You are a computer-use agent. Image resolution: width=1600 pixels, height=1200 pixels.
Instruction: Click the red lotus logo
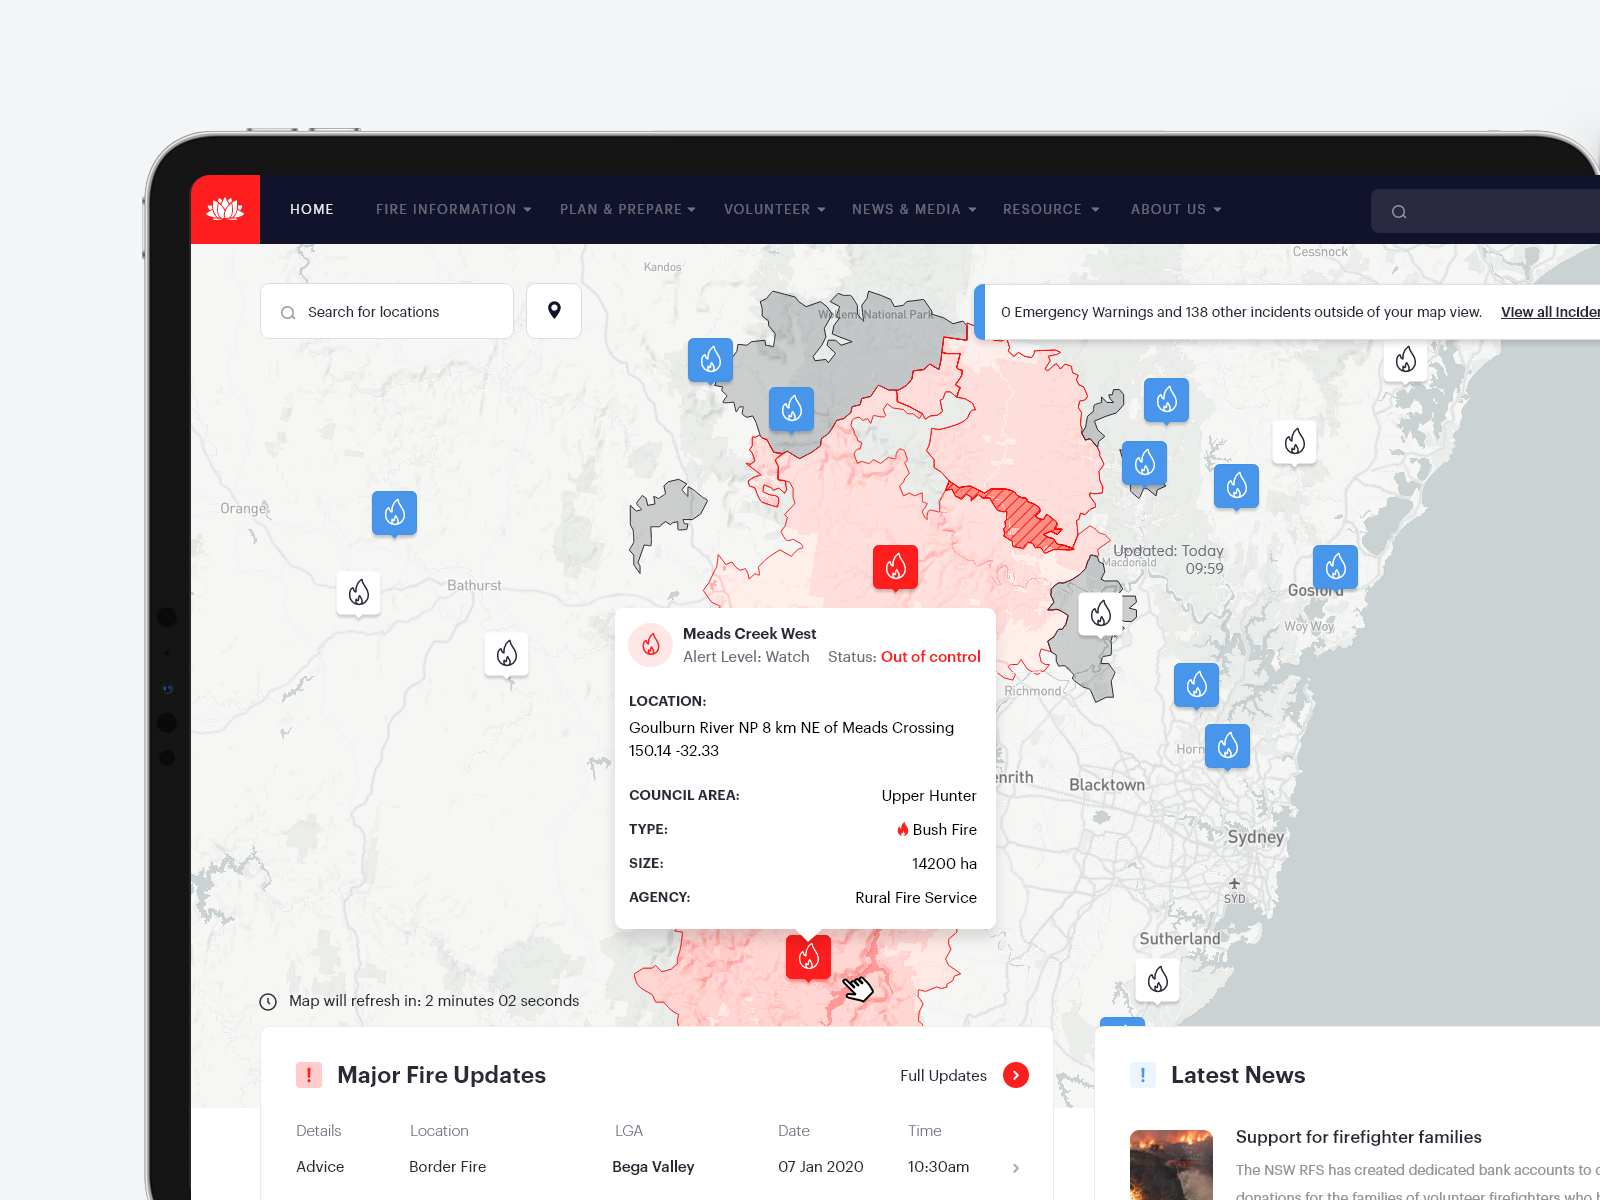pos(225,209)
